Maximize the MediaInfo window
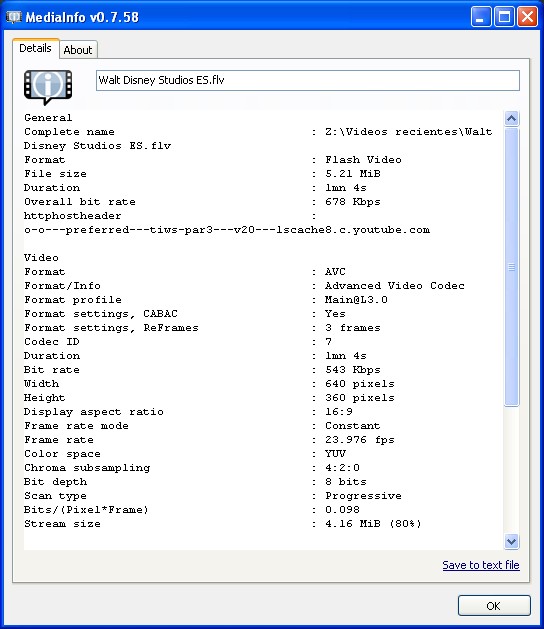The height and width of the screenshot is (629, 544). pos(504,17)
